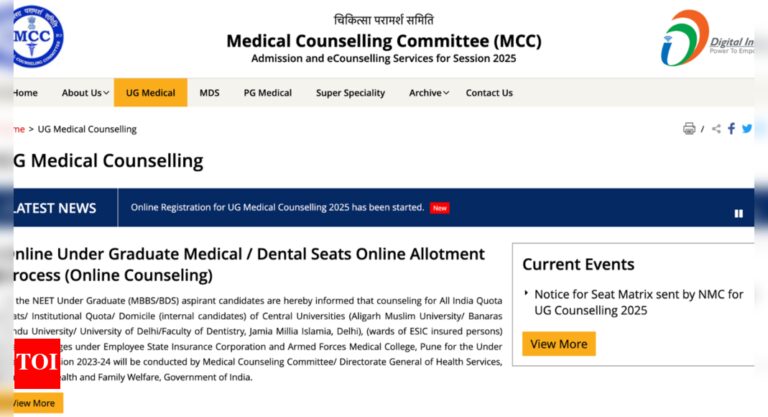
Task: Expand the Archive dropdown menu
Action: coord(429,93)
